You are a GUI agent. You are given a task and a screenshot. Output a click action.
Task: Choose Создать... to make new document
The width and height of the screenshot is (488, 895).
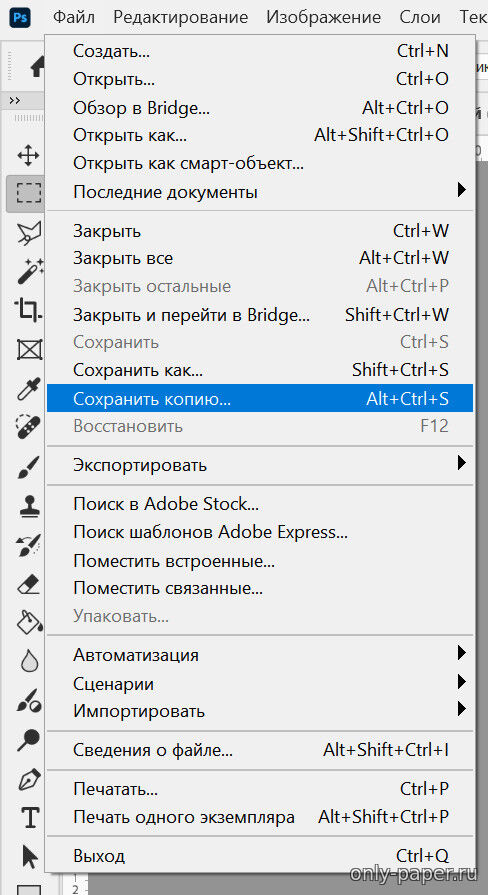coord(260,51)
